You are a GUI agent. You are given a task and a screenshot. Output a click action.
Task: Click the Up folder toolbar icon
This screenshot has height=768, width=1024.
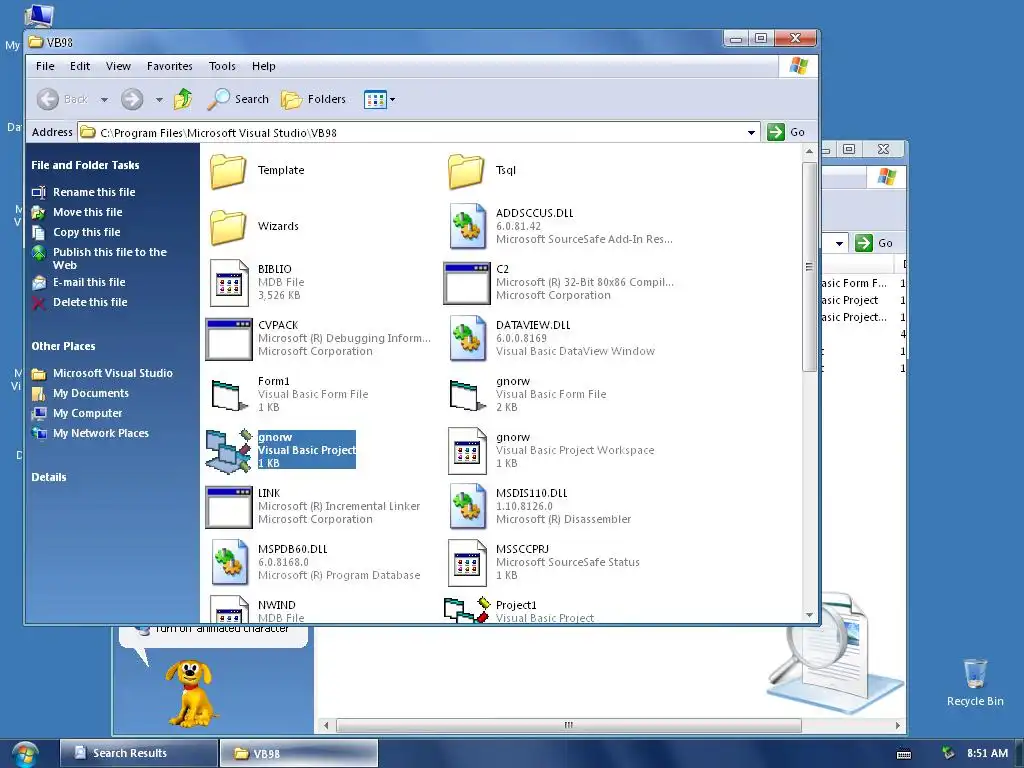tap(183, 99)
